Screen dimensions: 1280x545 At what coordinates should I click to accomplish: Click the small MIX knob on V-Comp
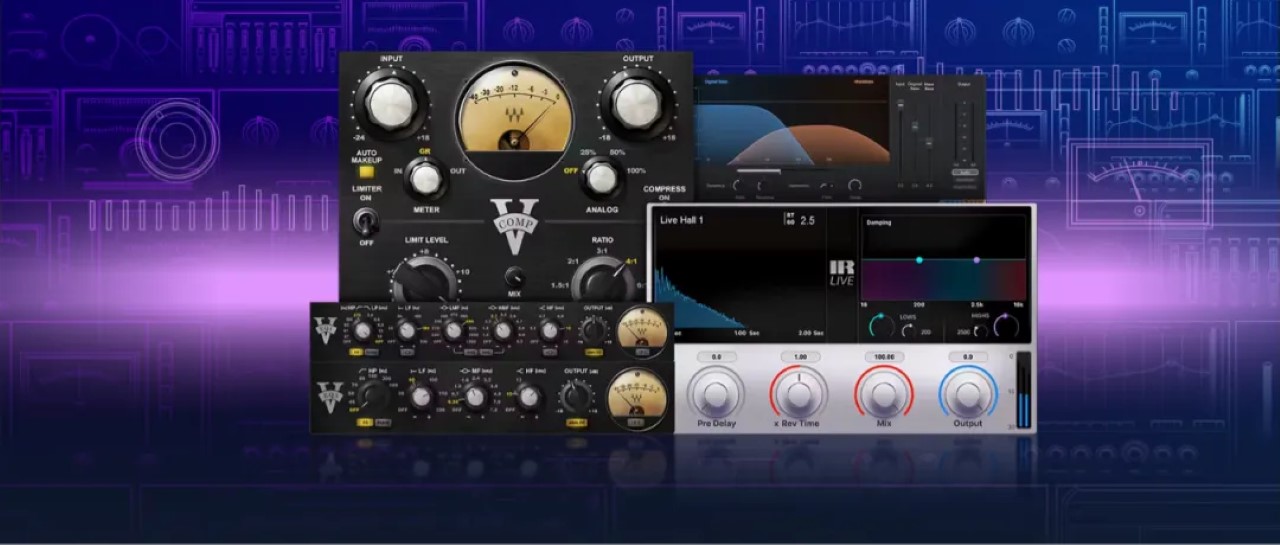[514, 277]
